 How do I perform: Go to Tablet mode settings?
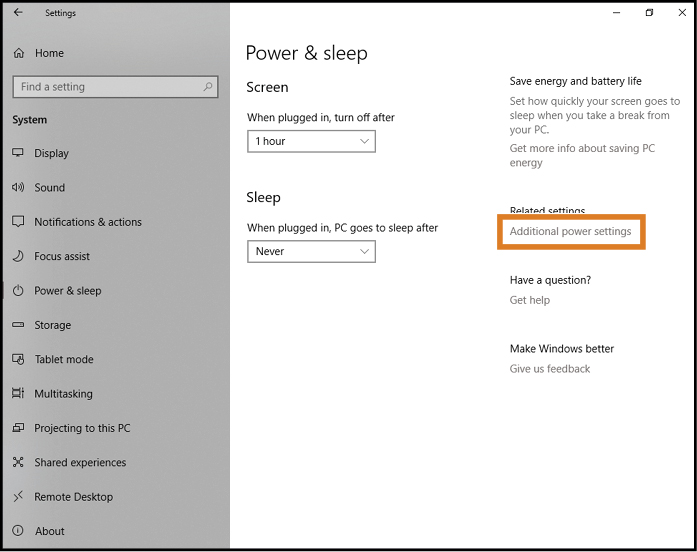[64, 359]
